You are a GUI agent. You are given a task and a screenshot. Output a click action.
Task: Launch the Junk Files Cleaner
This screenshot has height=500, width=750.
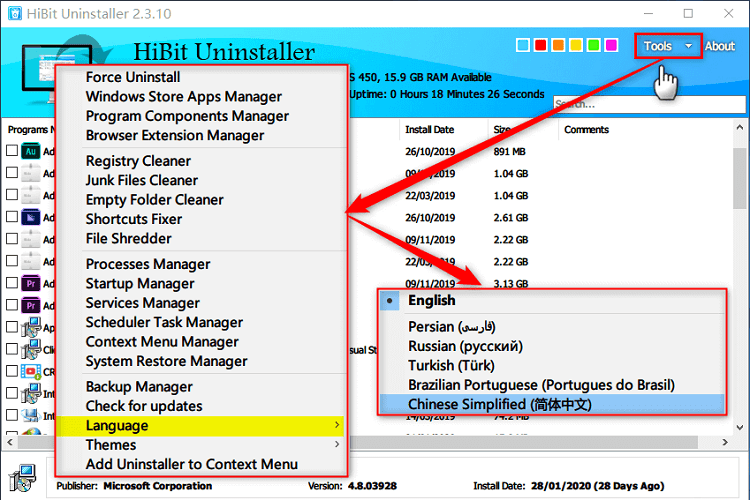[142, 180]
